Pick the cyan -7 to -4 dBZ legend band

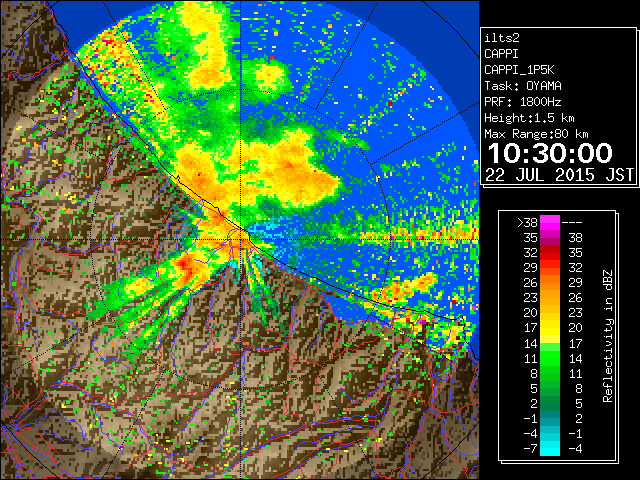(x=550, y=449)
